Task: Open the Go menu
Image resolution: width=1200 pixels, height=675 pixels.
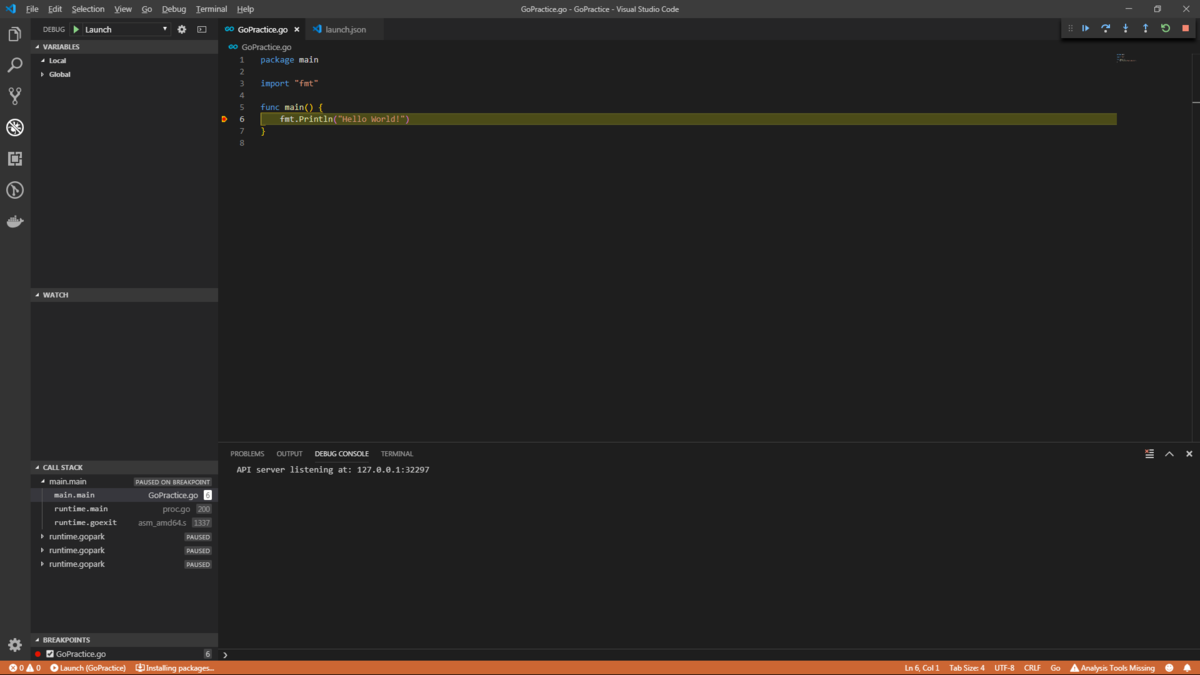Action: pyautogui.click(x=147, y=9)
